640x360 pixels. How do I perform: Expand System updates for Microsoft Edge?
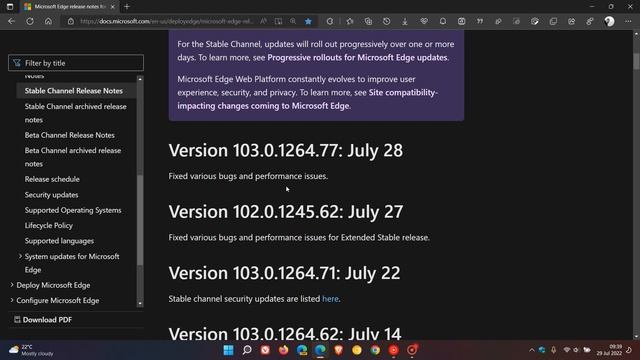(20, 256)
